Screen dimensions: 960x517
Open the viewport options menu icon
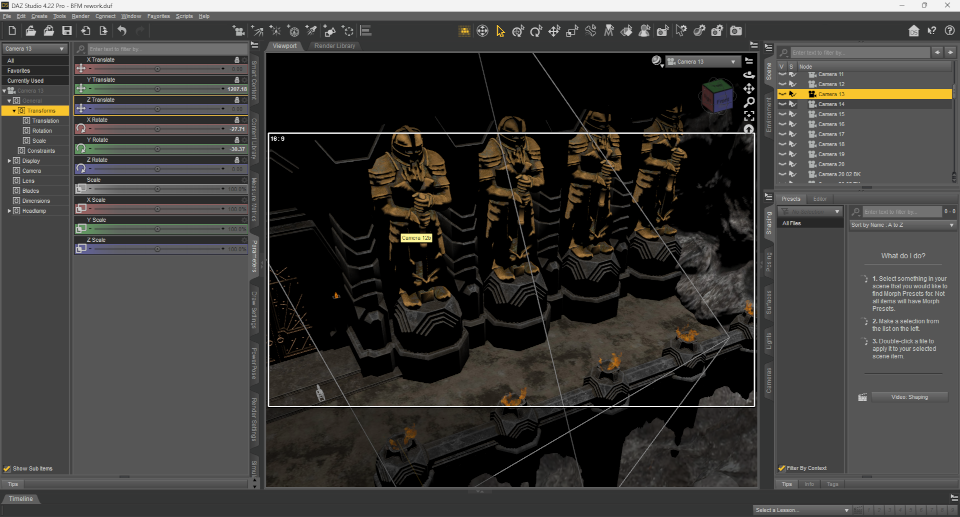(749, 61)
